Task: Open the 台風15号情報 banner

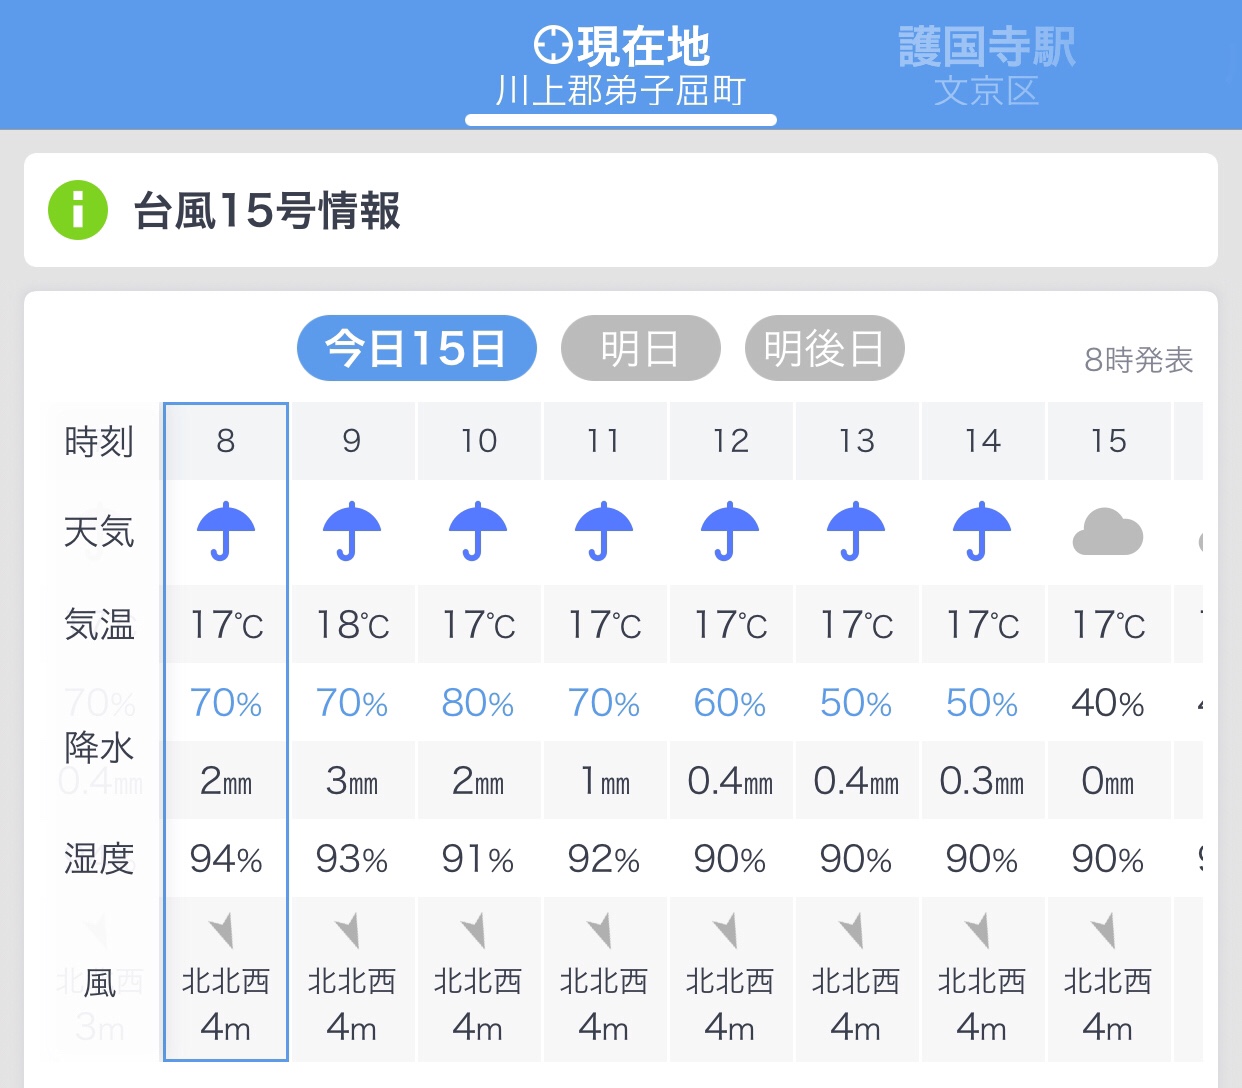Action: pyautogui.click(x=621, y=210)
